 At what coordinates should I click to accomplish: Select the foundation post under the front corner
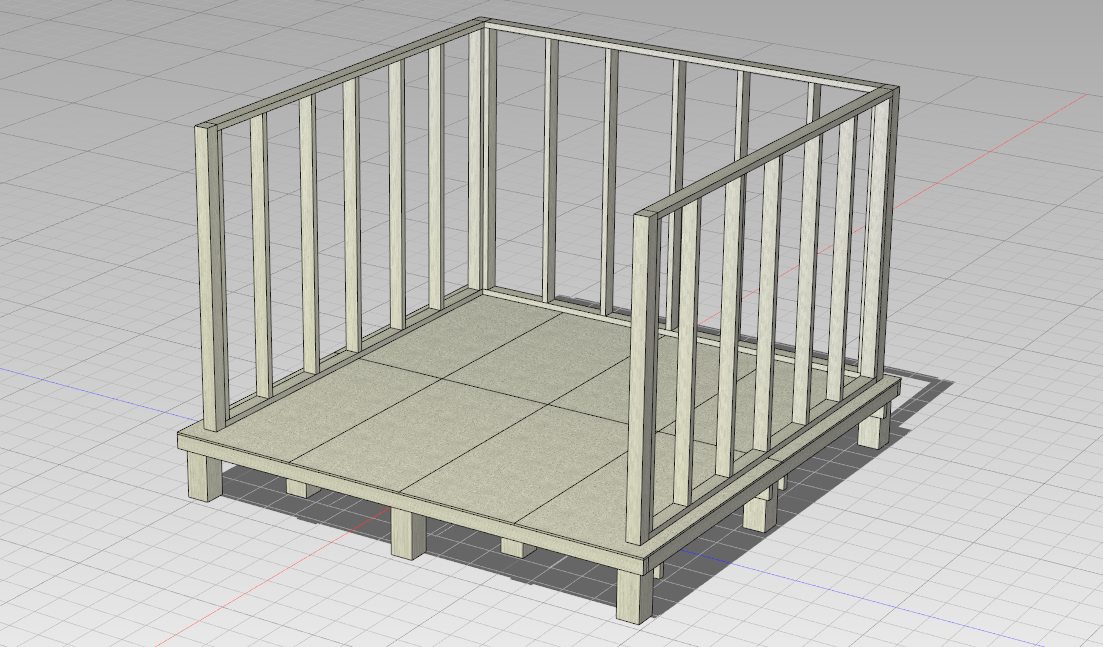[635, 596]
